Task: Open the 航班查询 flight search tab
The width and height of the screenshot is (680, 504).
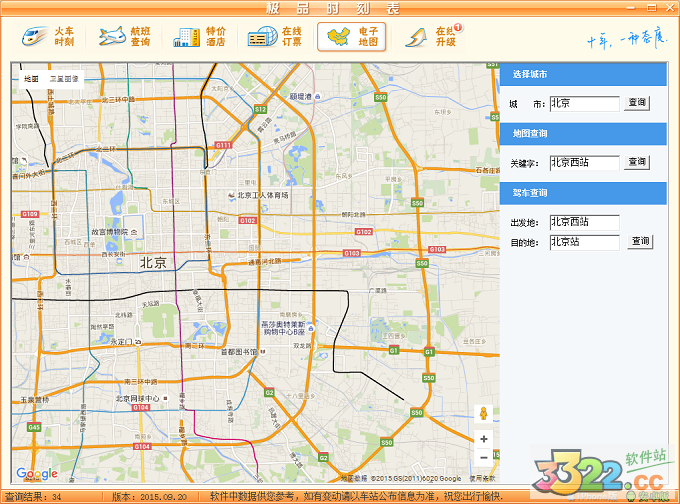Action: [x=124, y=37]
